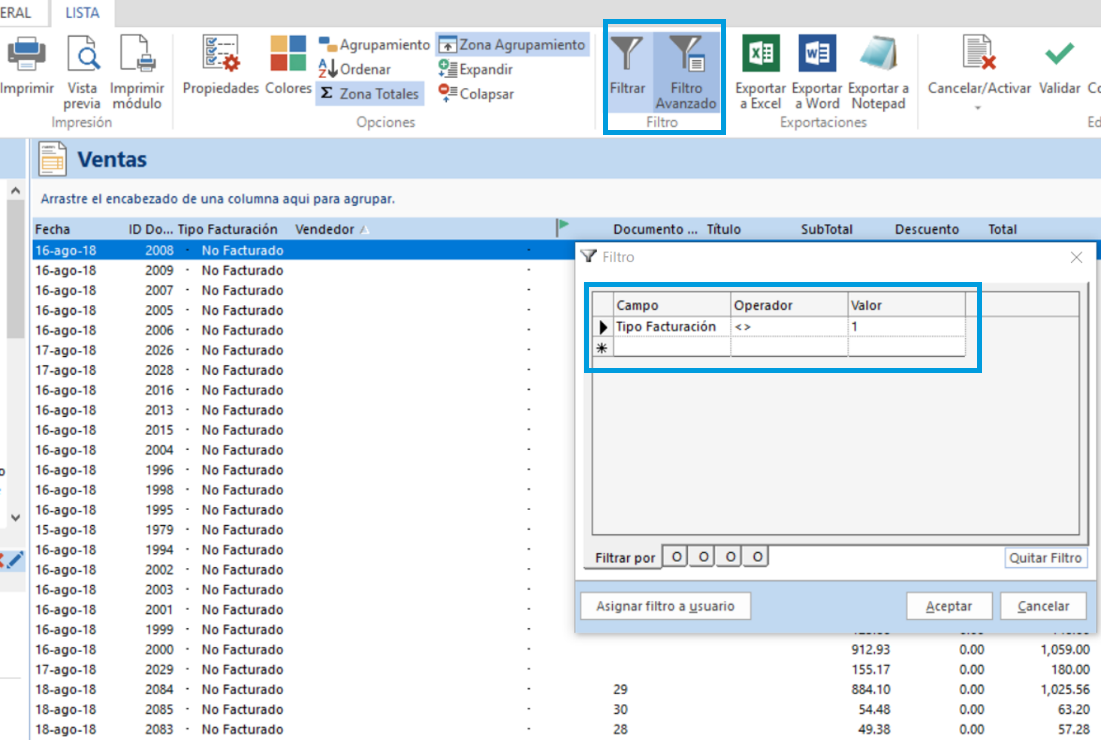Toggle Zona Totales option
The height and width of the screenshot is (740, 1101).
click(369, 94)
